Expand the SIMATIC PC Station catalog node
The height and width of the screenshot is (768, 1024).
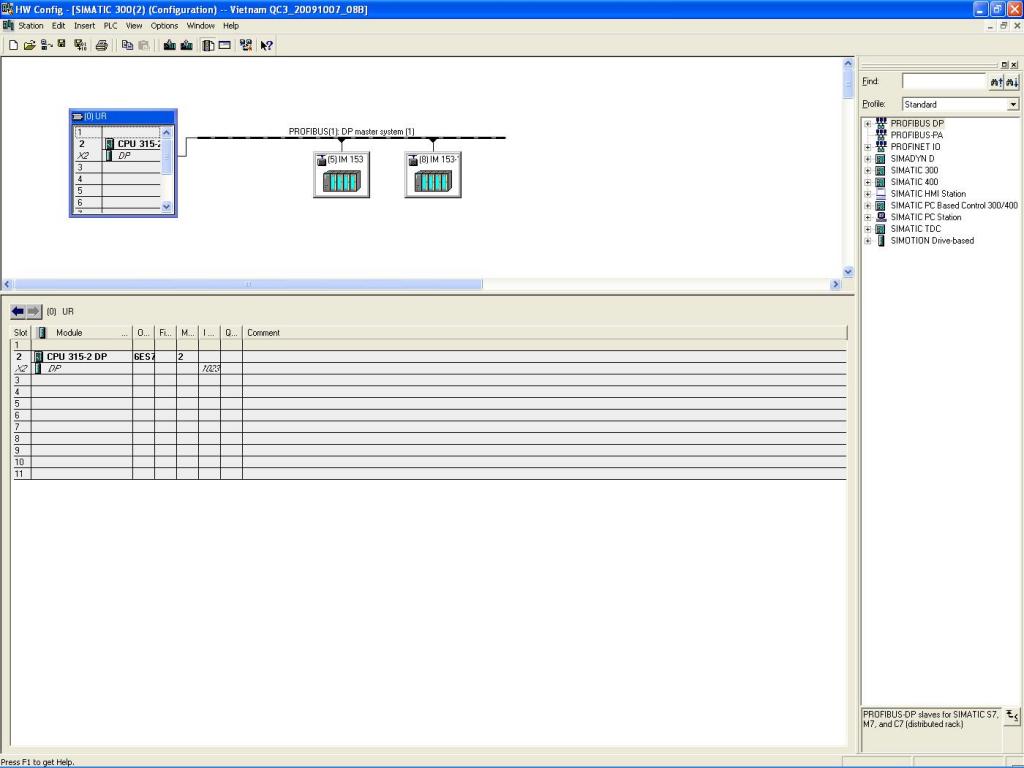(x=867, y=217)
